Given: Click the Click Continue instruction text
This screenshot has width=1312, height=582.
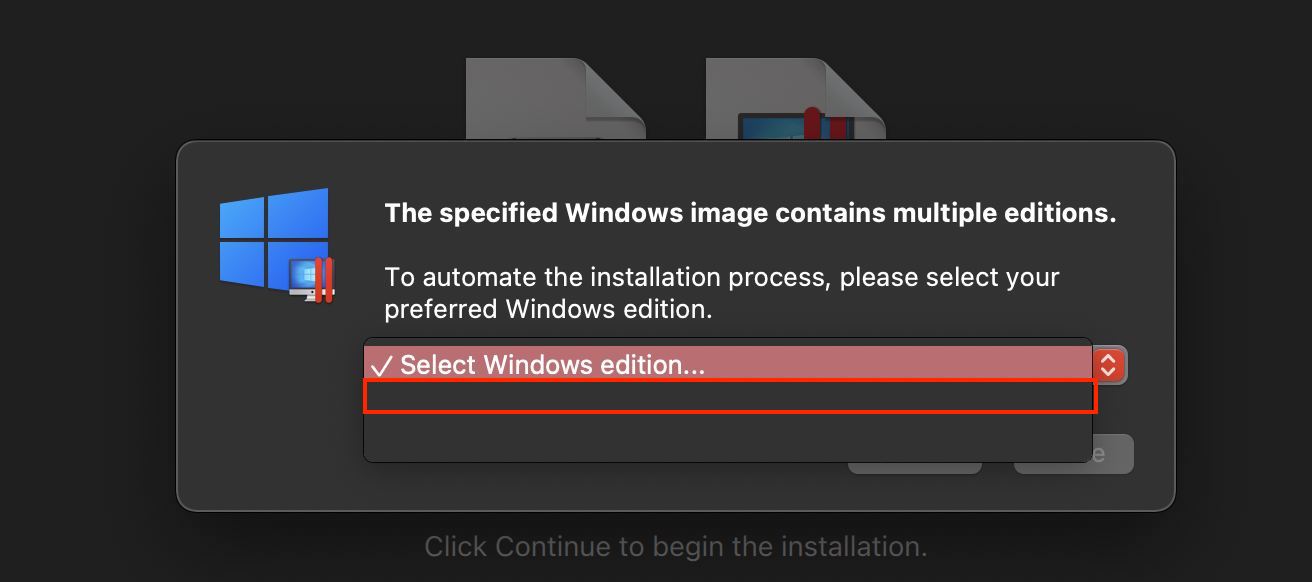Looking at the screenshot, I should point(675,546).
